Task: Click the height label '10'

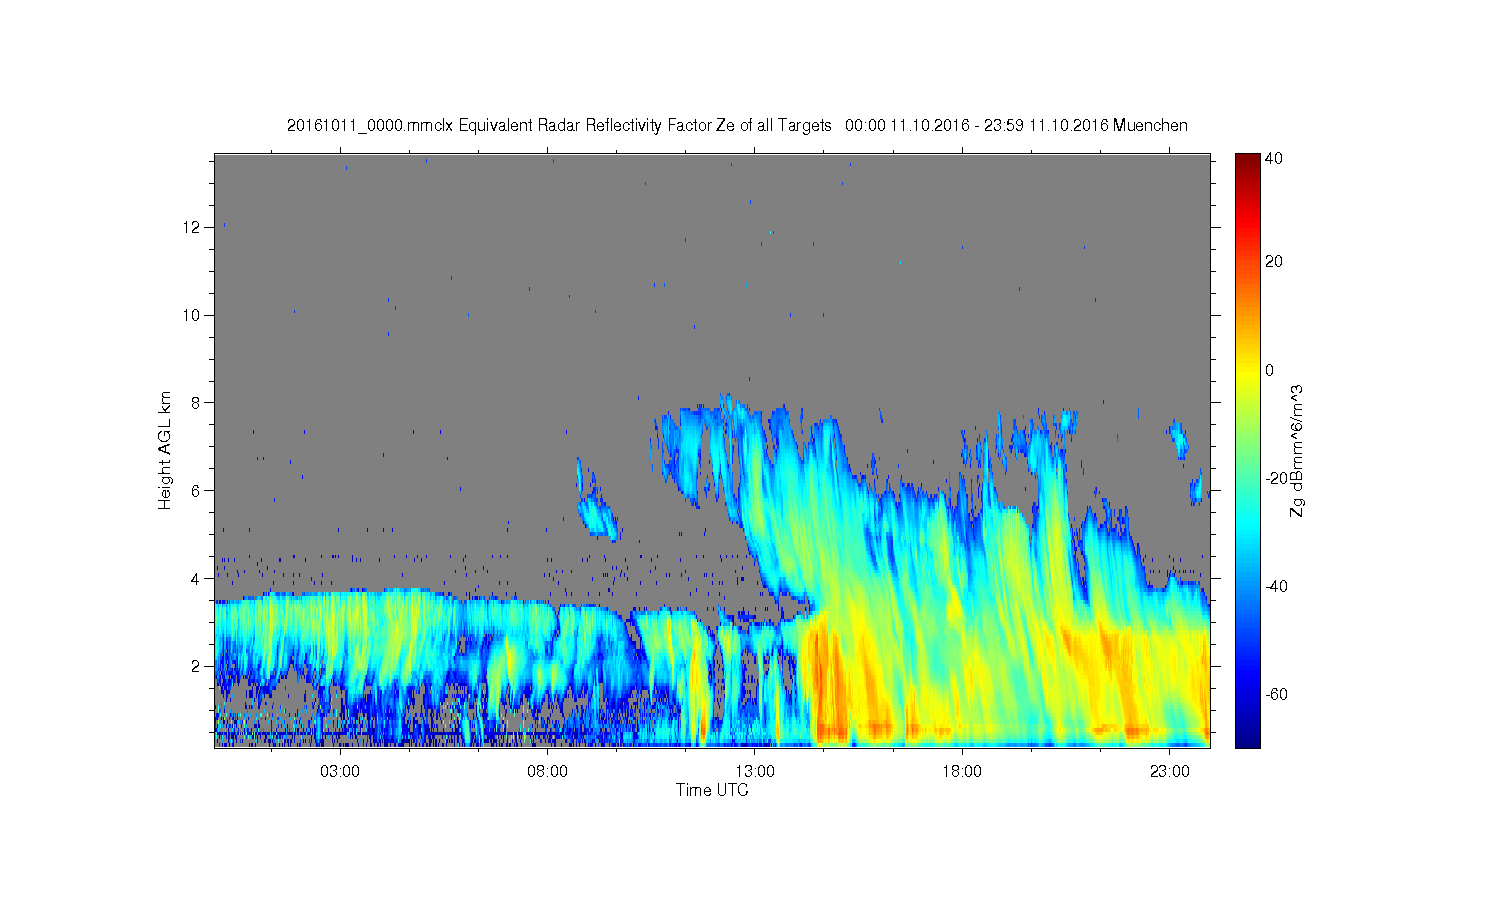Action: click(191, 315)
